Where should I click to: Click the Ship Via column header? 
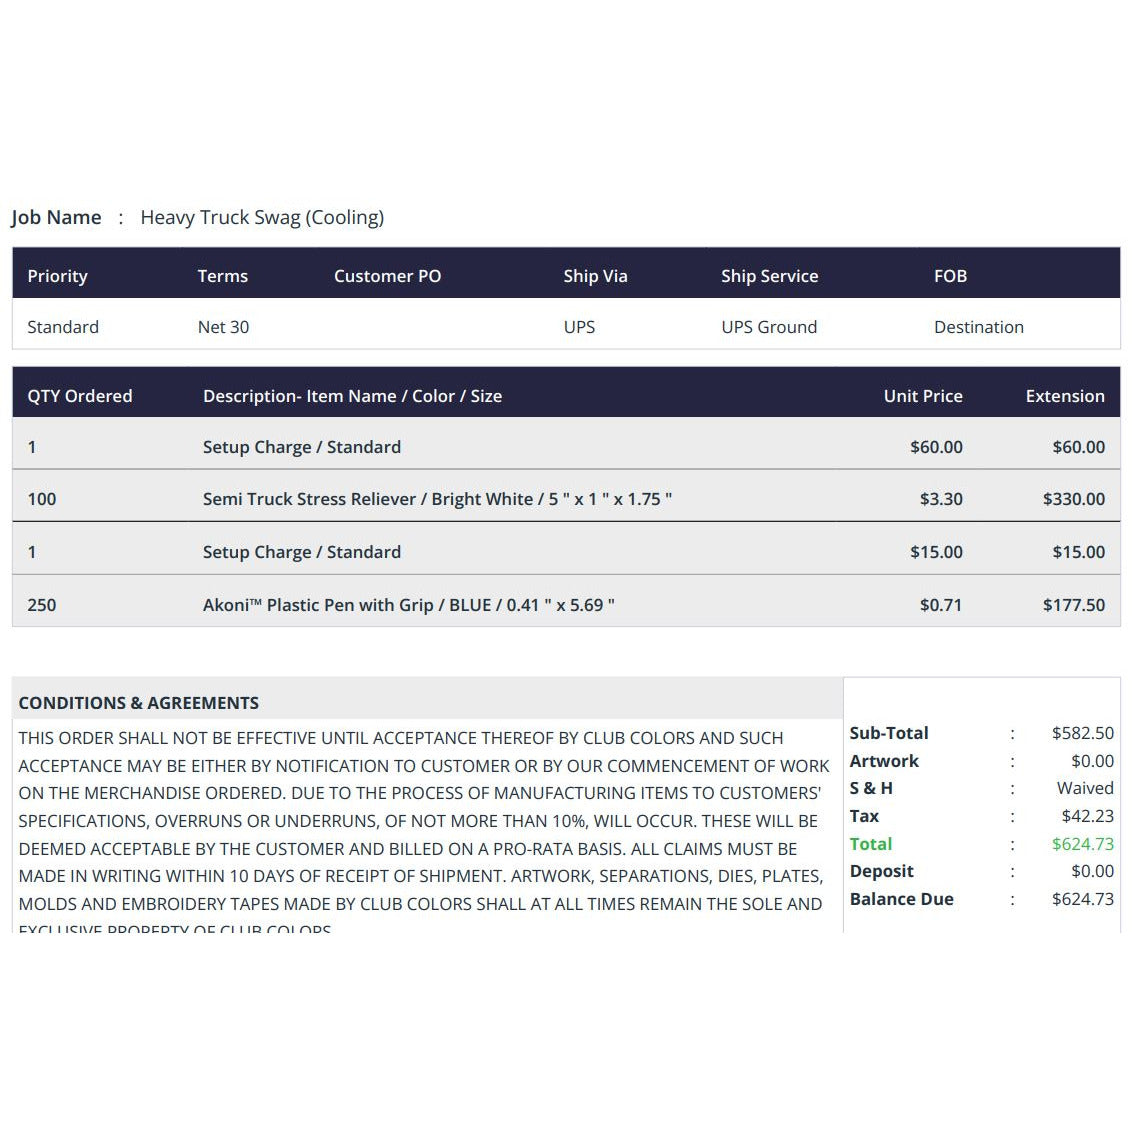click(595, 276)
